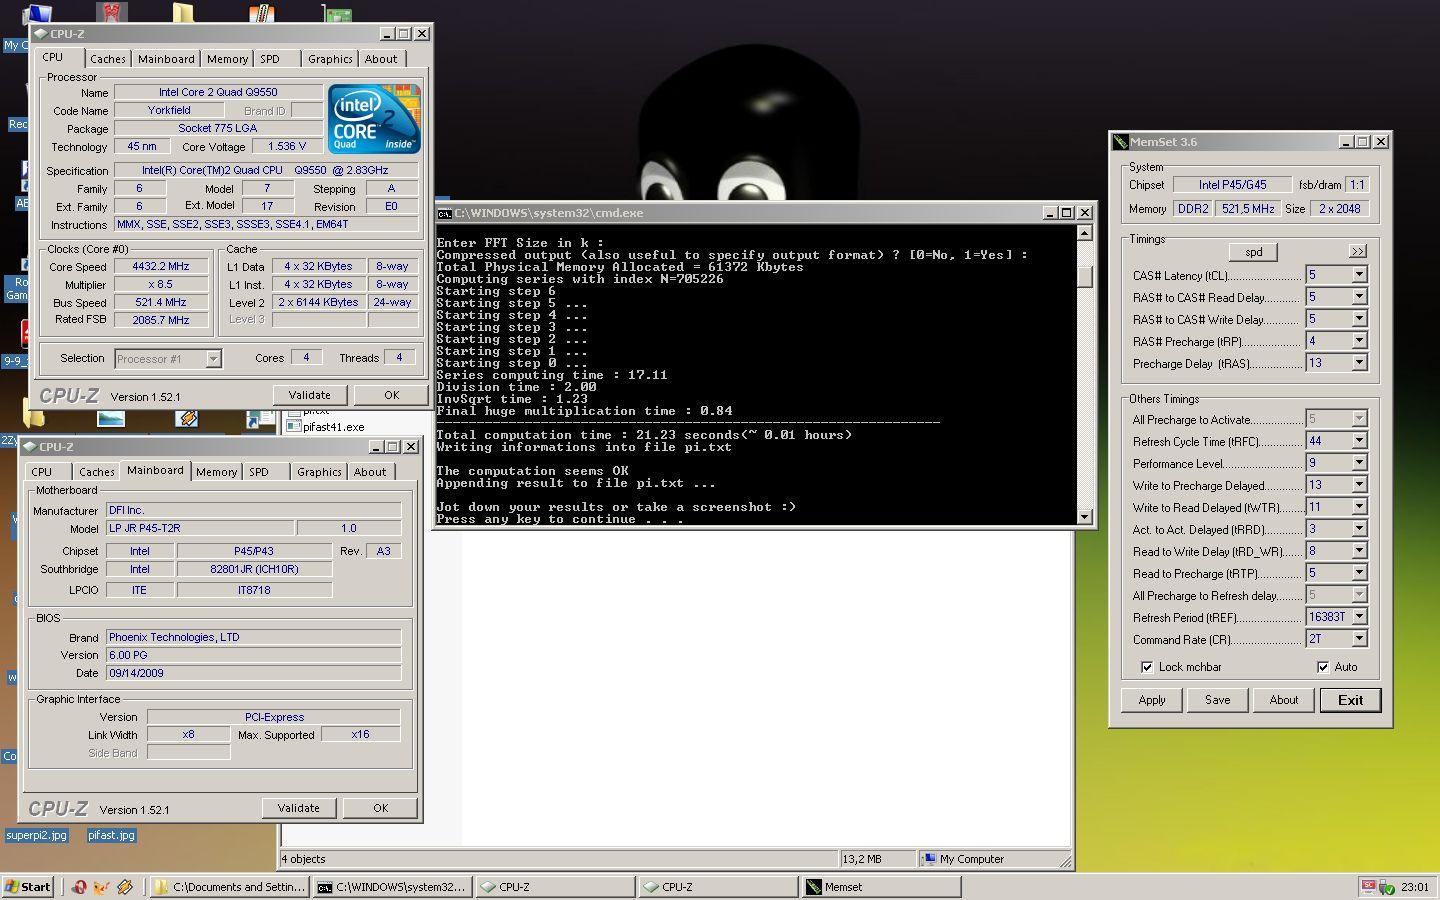Open the Performance Level dropdown
Screen dimensions: 1440x900
[x=1359, y=463]
